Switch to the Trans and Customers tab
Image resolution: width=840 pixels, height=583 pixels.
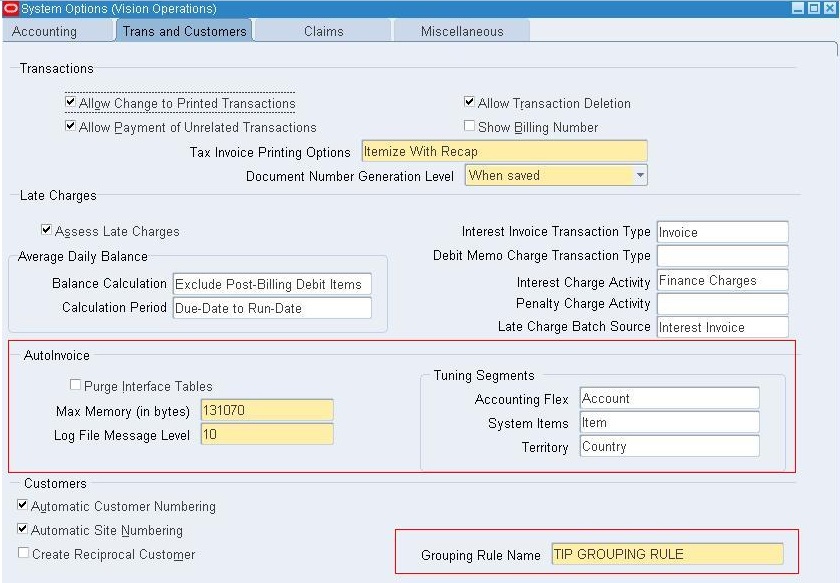coord(183,31)
